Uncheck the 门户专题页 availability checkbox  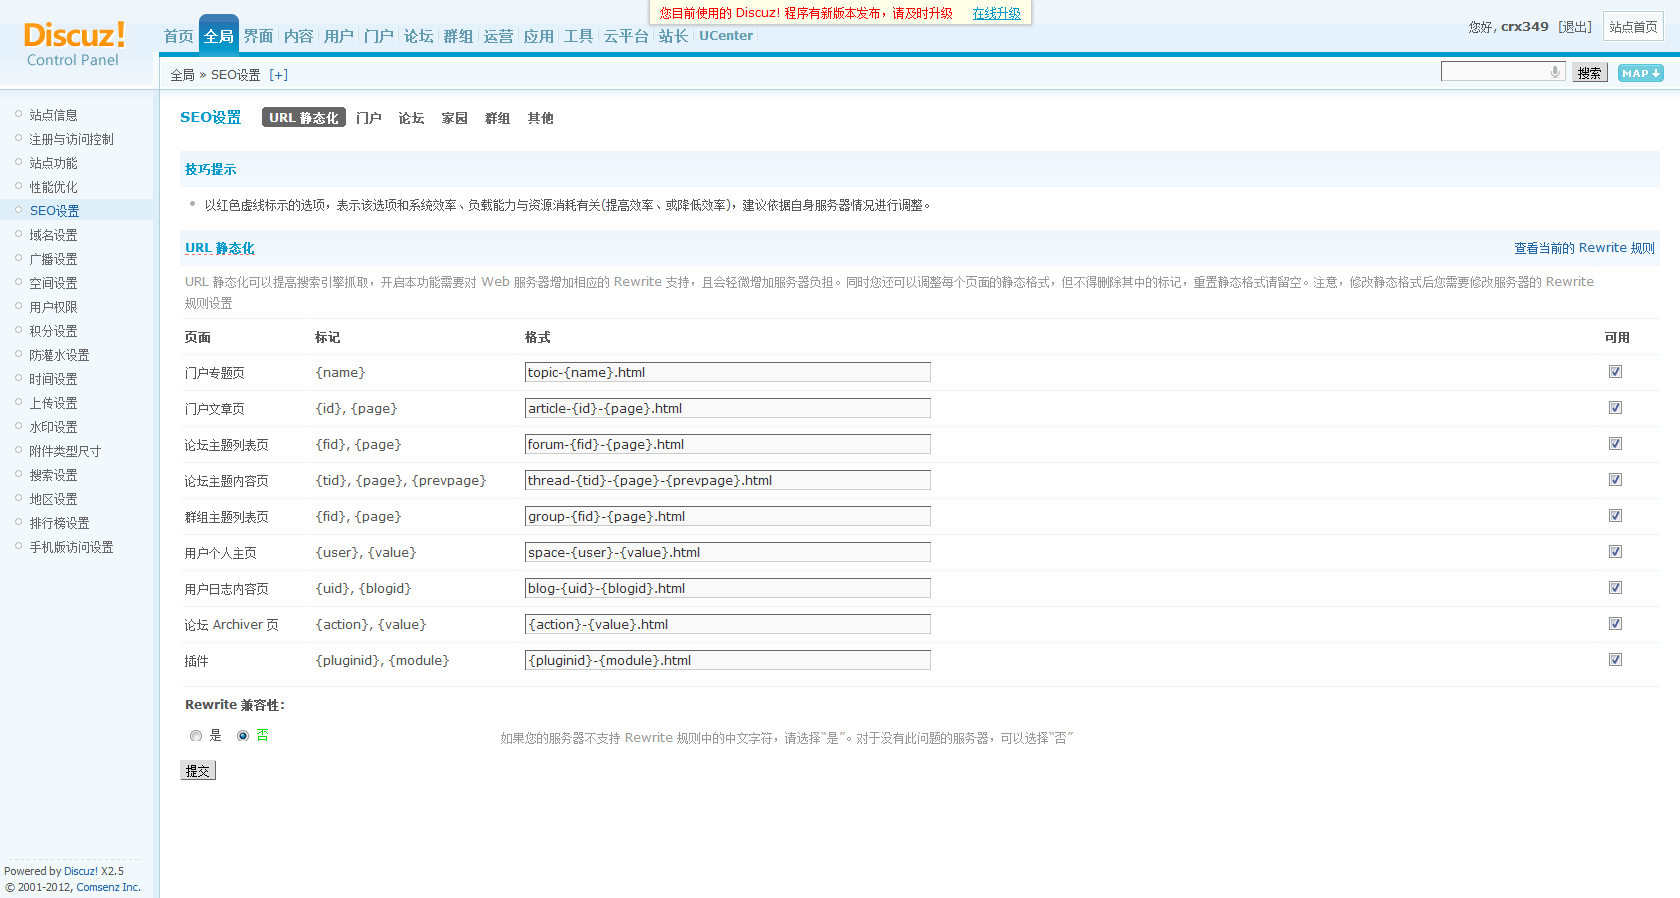tap(1615, 372)
